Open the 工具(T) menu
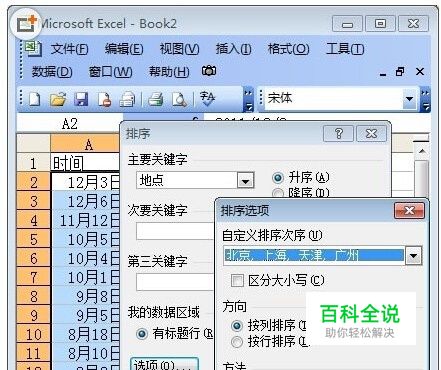This screenshot has width=441, height=370. (x=345, y=49)
